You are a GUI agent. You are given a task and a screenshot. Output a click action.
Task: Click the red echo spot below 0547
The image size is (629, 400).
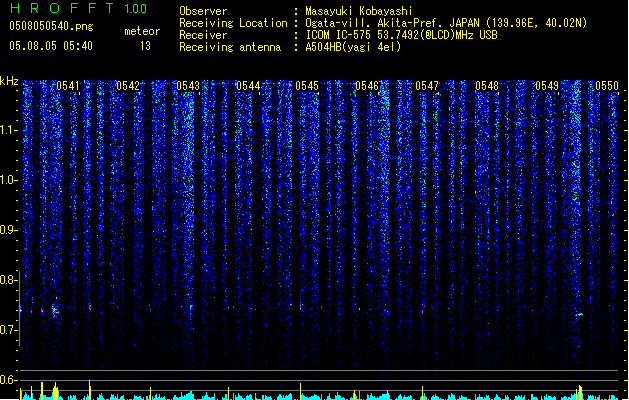(422, 311)
